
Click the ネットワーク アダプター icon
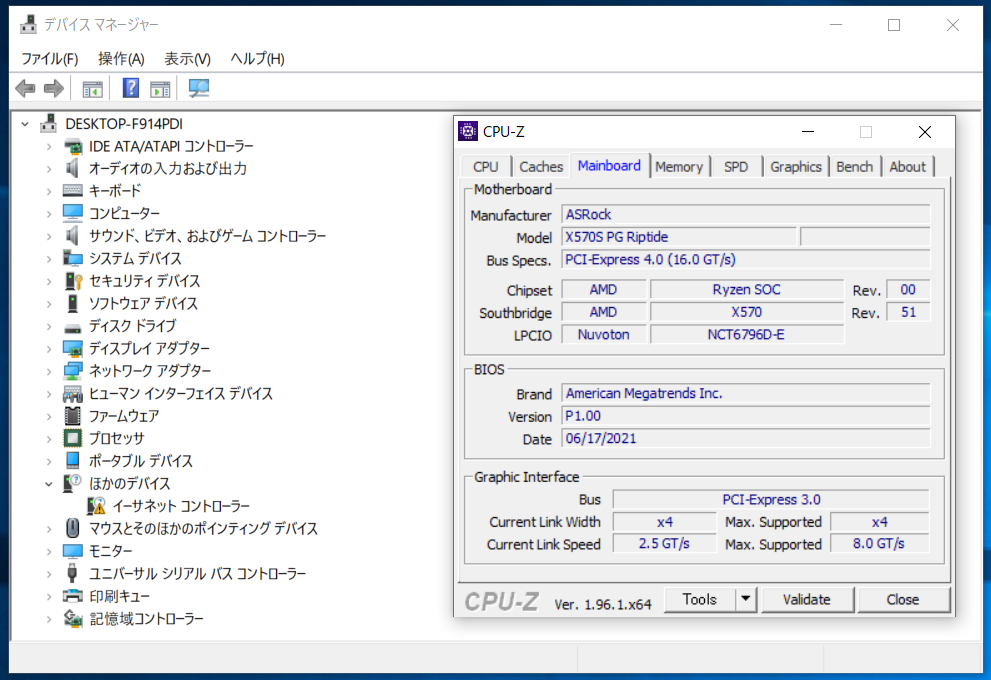[x=73, y=370]
